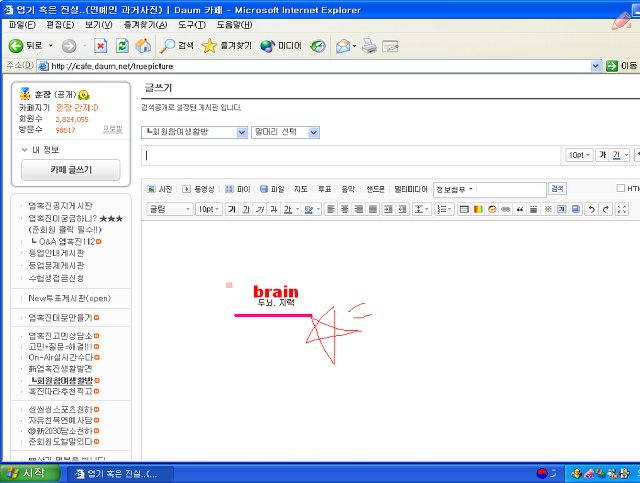Image resolution: width=640 pixels, height=483 pixels.
Task: Go to the Home page icon
Action: point(143,46)
